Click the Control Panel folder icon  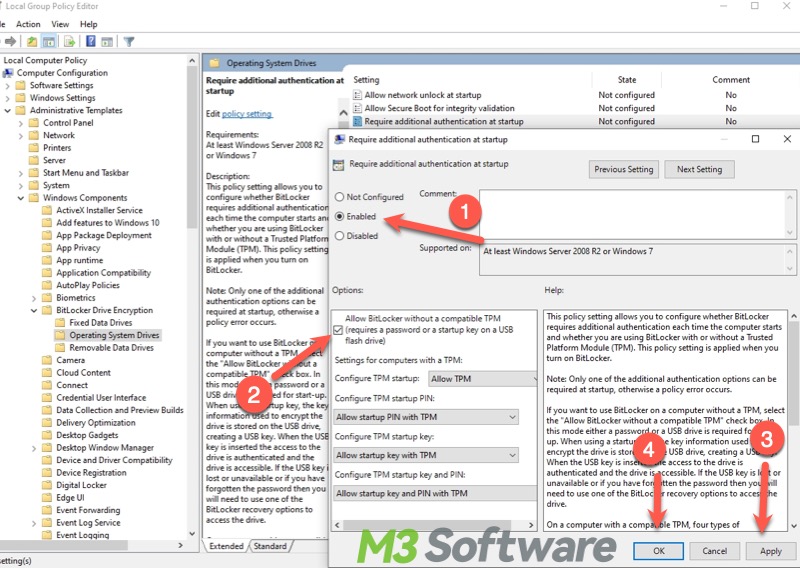pyautogui.click(x=34, y=123)
